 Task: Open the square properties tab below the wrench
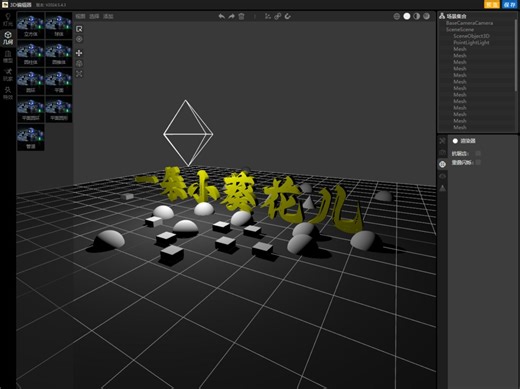tap(442, 153)
